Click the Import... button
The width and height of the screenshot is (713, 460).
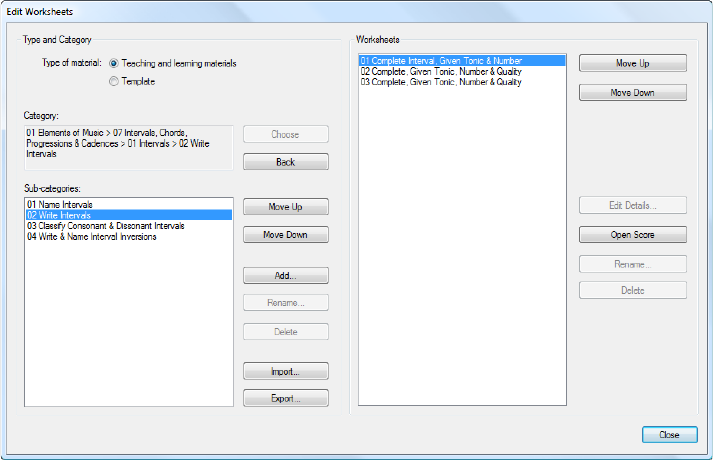coord(286,371)
